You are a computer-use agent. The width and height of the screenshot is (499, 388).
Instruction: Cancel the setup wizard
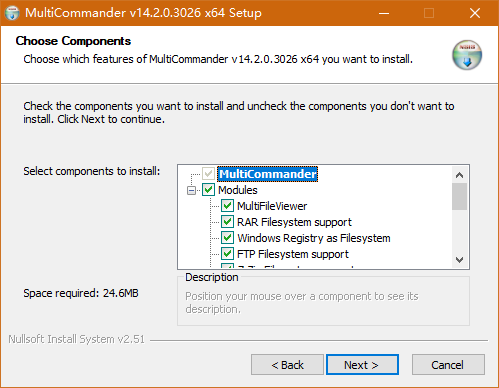448,365
